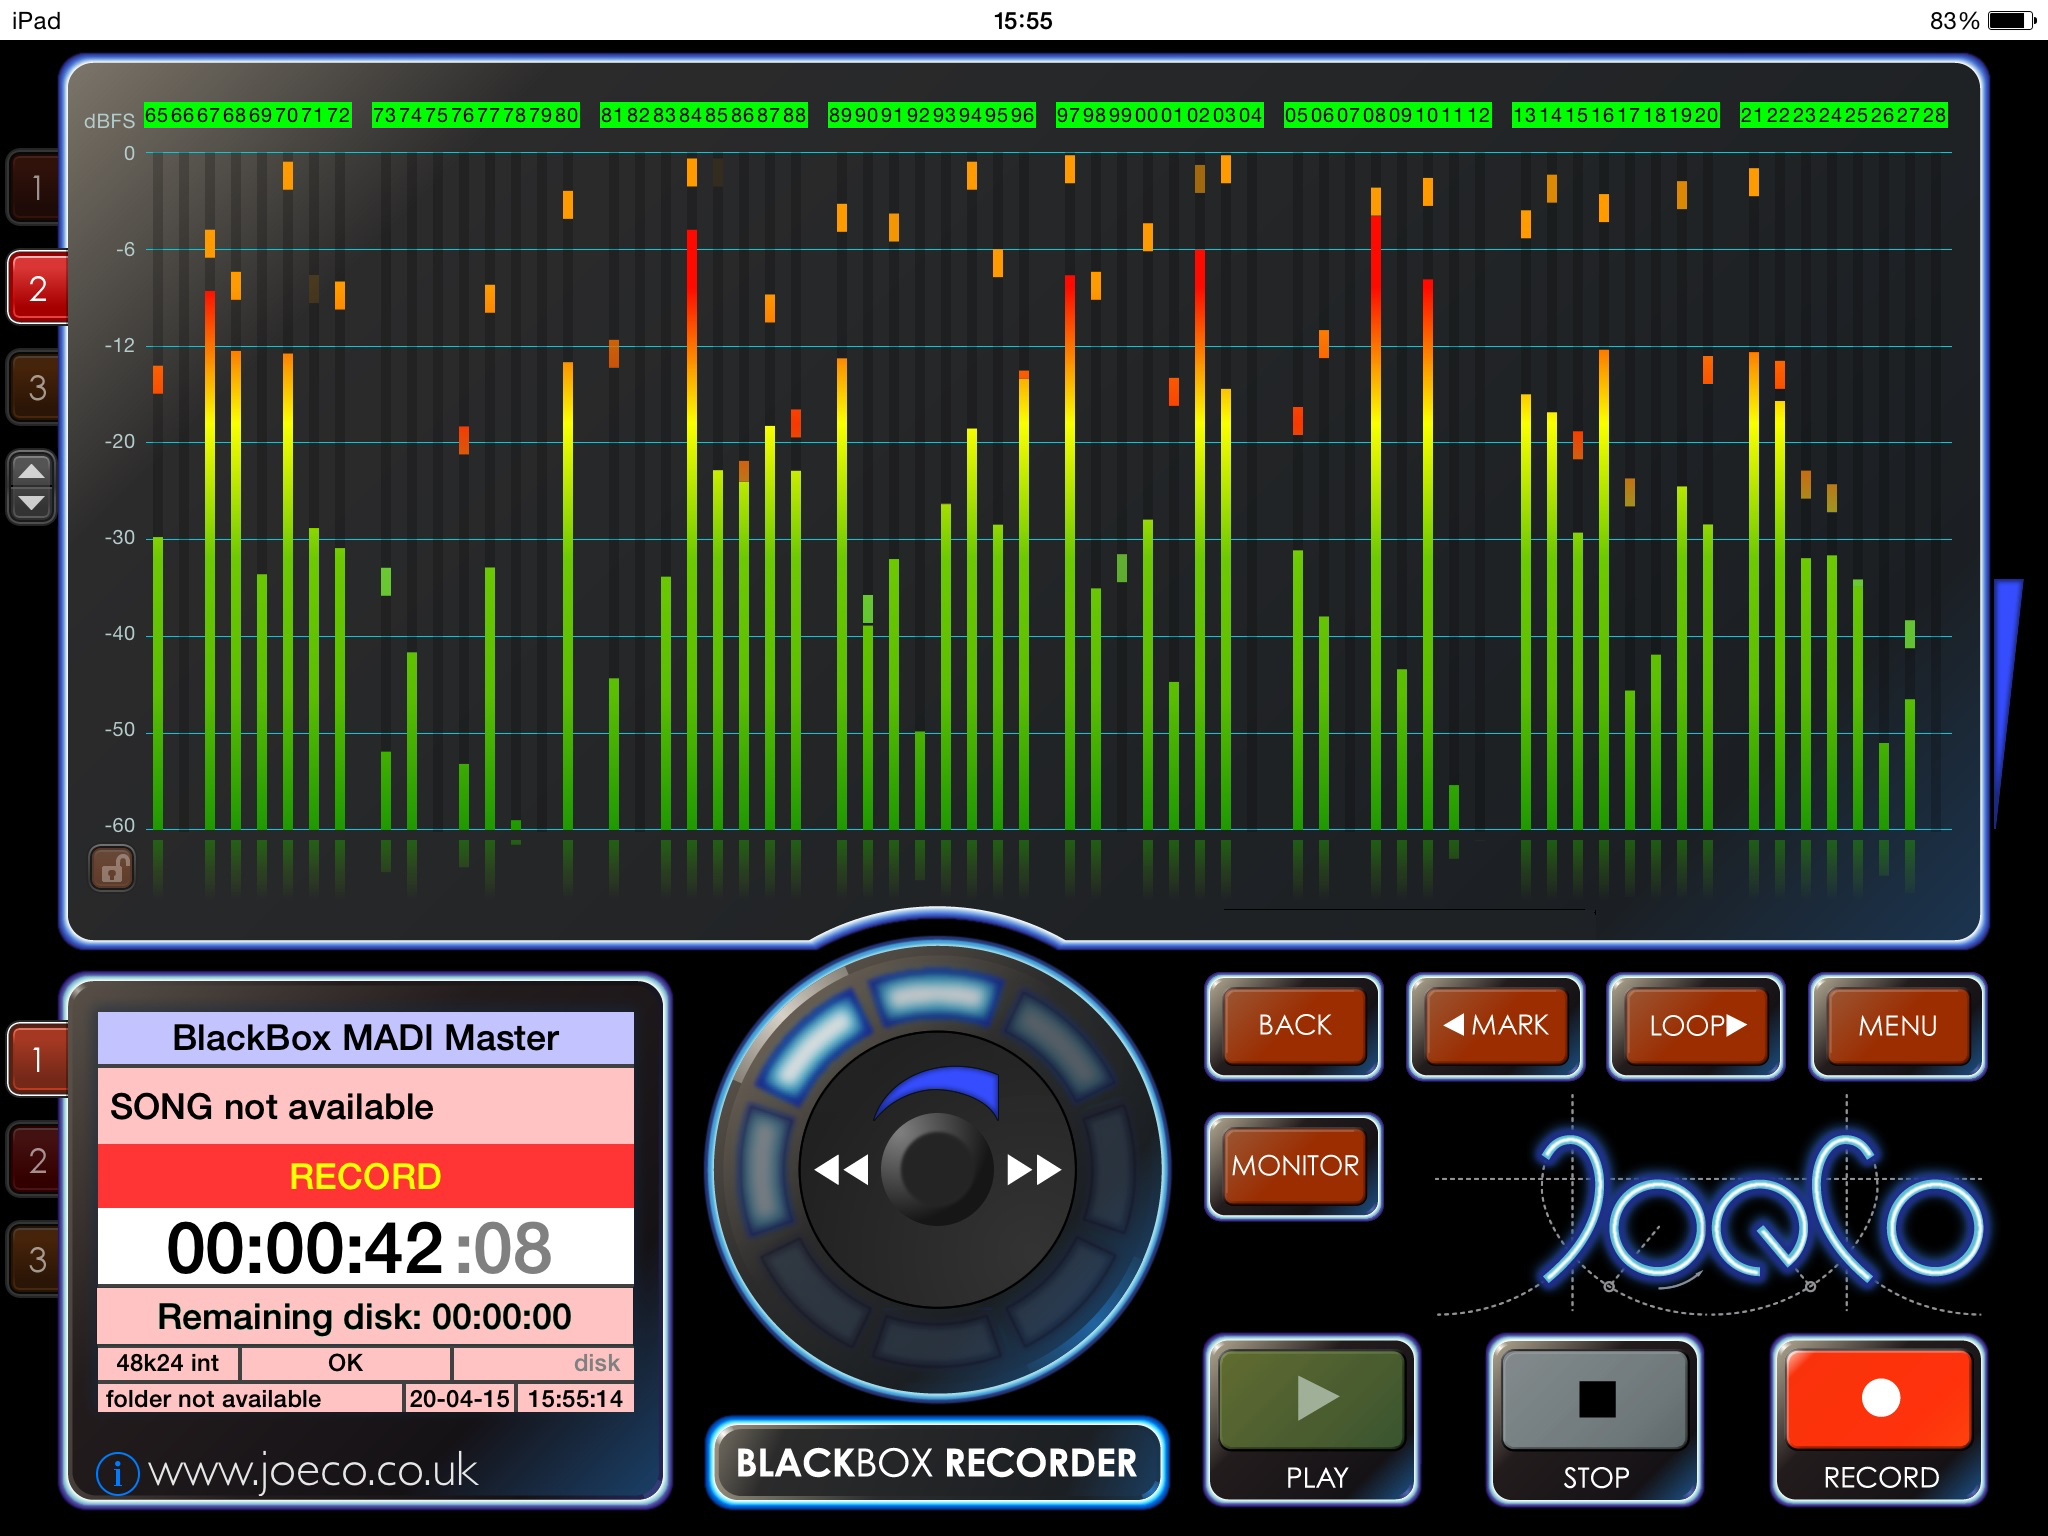Tap the Remaining disk: 00:00:00 field

[365, 1316]
